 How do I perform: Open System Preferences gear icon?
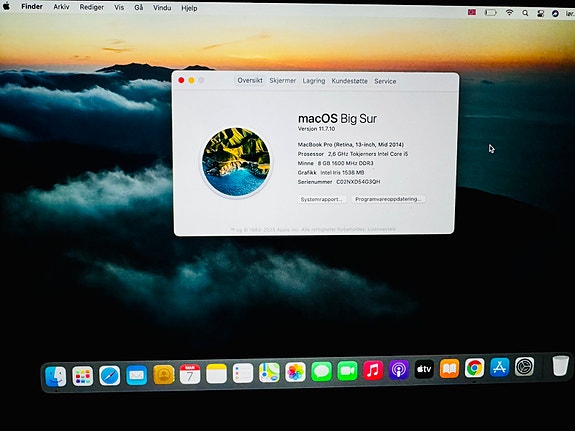click(x=524, y=366)
